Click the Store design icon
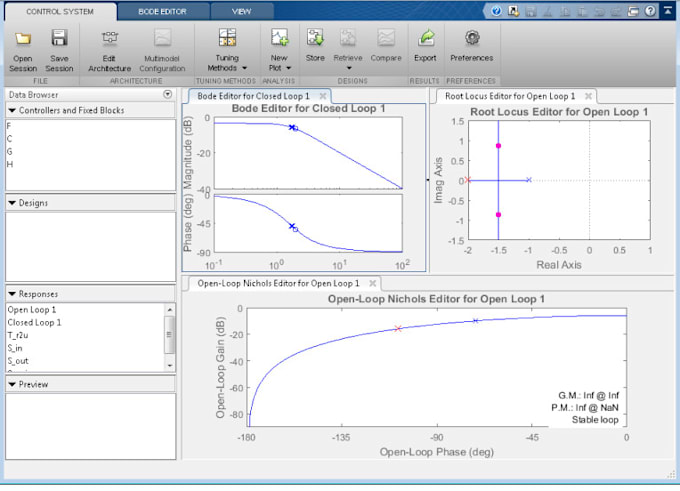680x491 pixels. tap(315, 39)
